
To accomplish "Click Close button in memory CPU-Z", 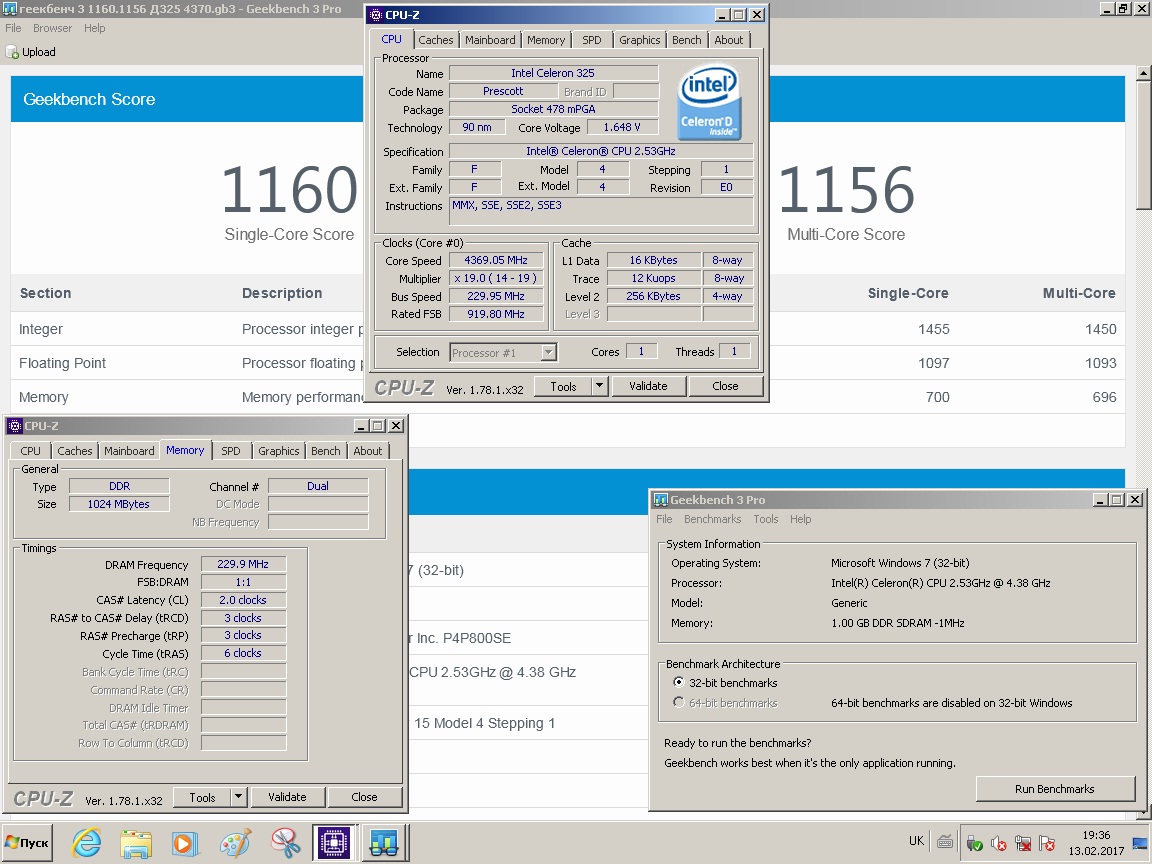I will click(x=364, y=796).
